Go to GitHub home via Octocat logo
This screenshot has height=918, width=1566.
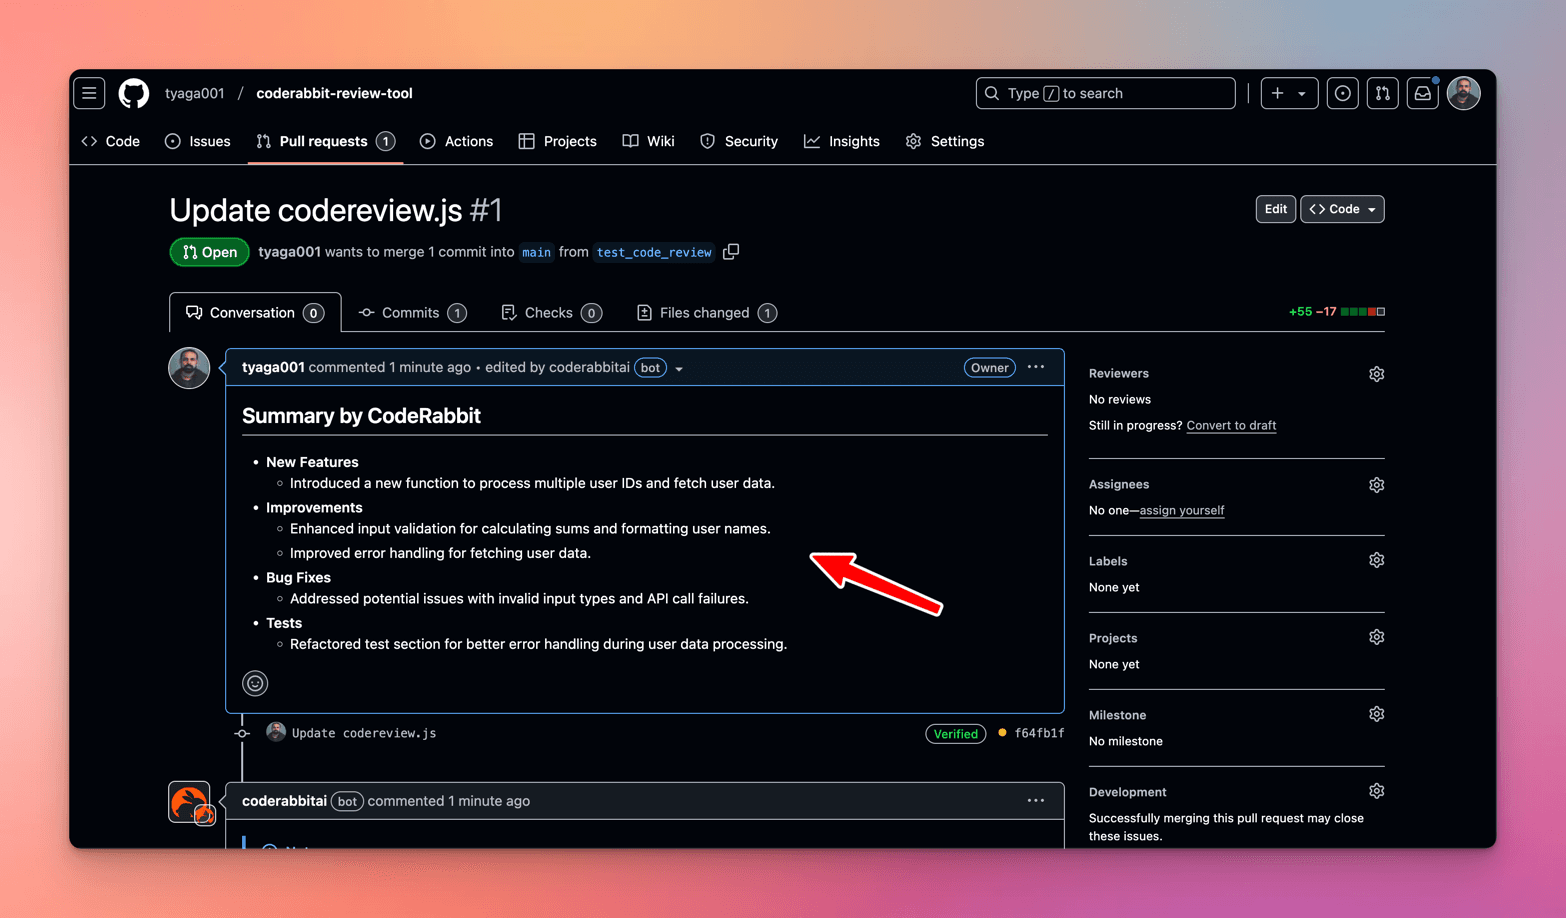coord(134,93)
